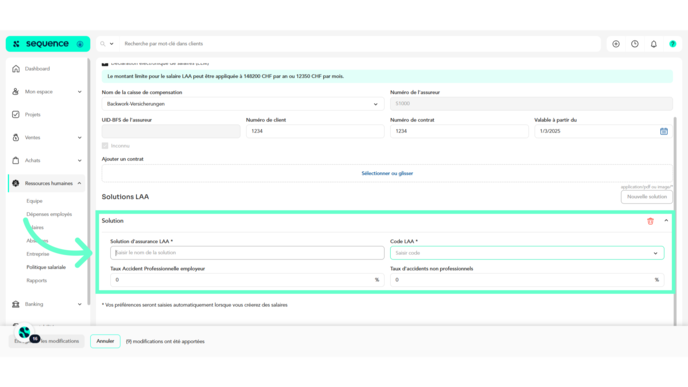Expand Mon espace menu
Viewport: 688px width, 387px height.
(x=79, y=92)
